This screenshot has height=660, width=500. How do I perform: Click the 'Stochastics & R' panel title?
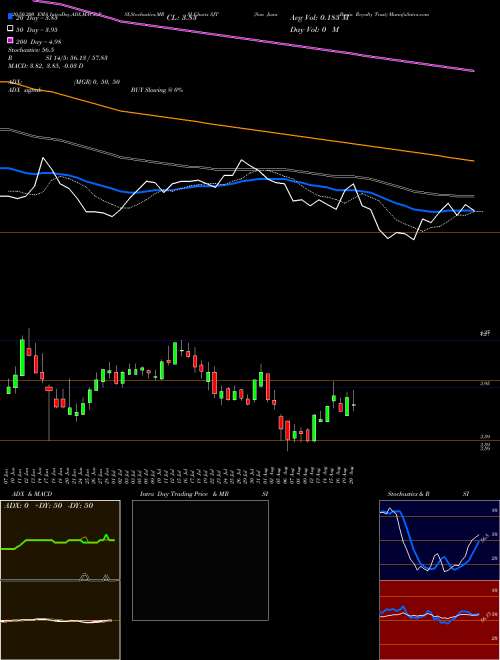click(409, 494)
